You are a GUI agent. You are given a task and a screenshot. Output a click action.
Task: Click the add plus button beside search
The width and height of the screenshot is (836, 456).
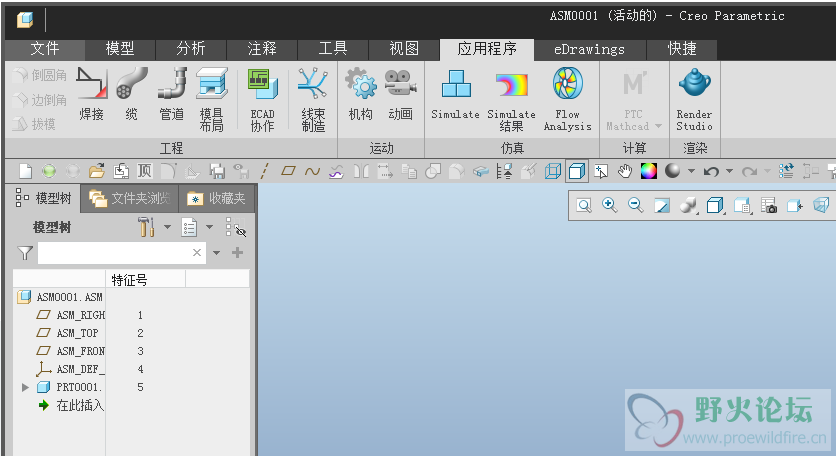click(238, 253)
